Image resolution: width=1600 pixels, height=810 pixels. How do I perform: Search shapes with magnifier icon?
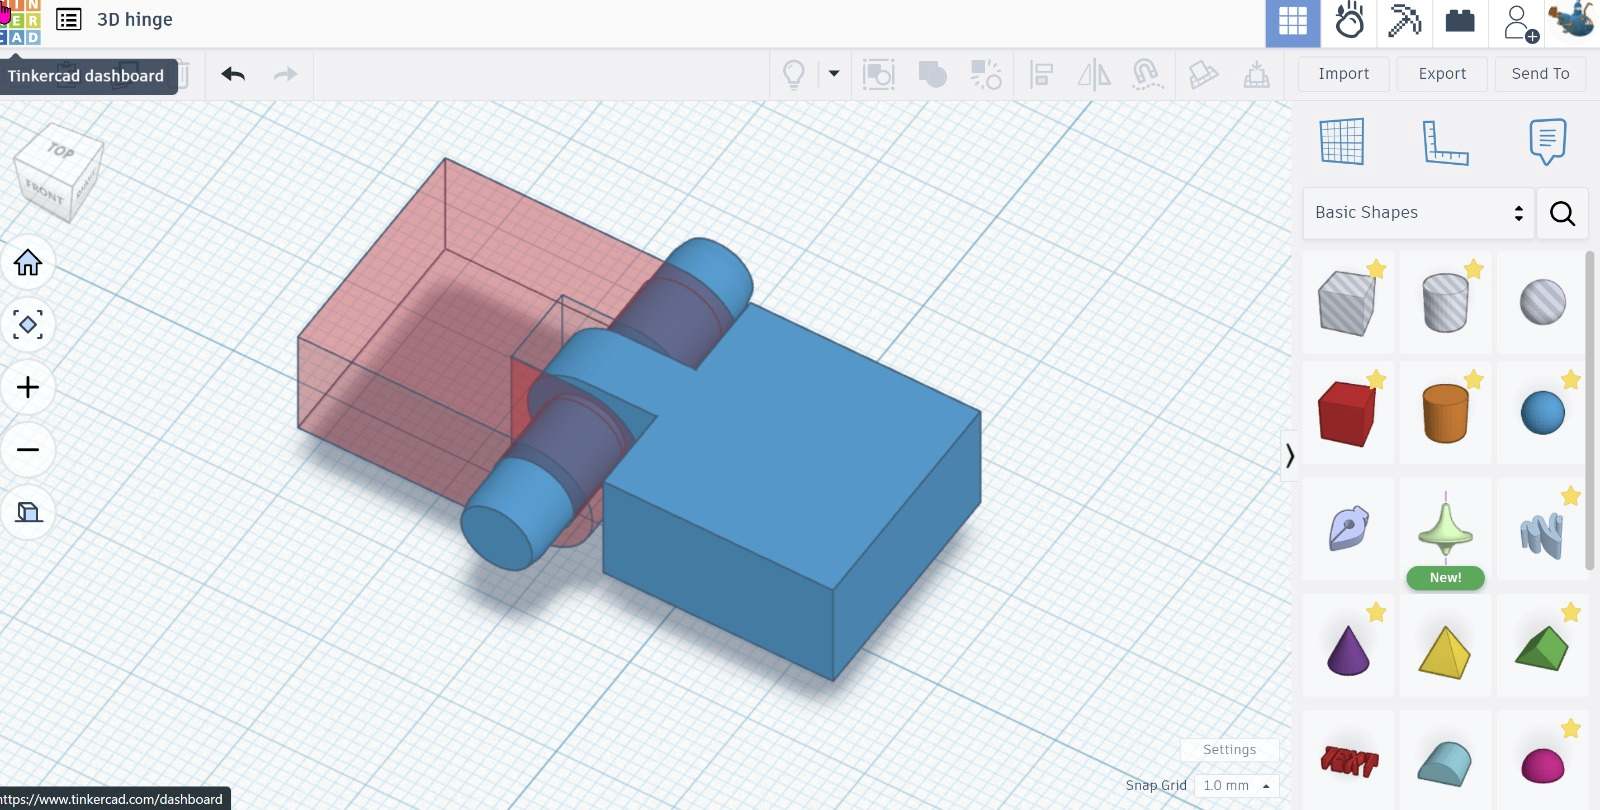tap(1562, 213)
